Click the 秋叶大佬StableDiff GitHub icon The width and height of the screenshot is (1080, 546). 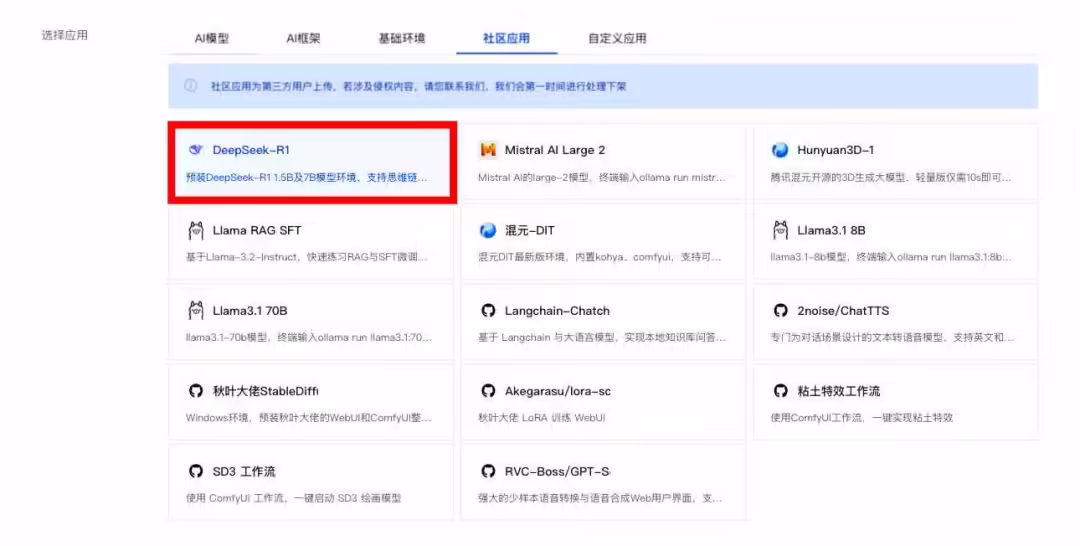196,390
